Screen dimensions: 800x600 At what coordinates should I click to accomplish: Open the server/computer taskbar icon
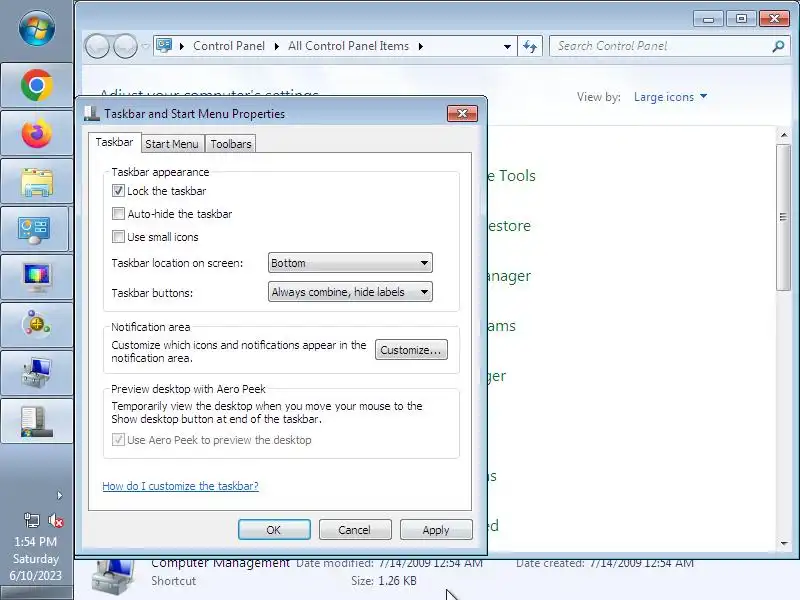pos(37,421)
